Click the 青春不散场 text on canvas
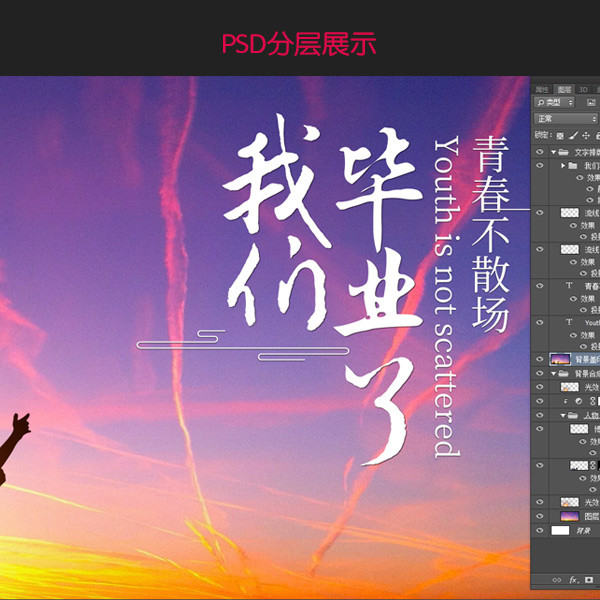Viewport: 600px width, 600px height. (x=491, y=234)
